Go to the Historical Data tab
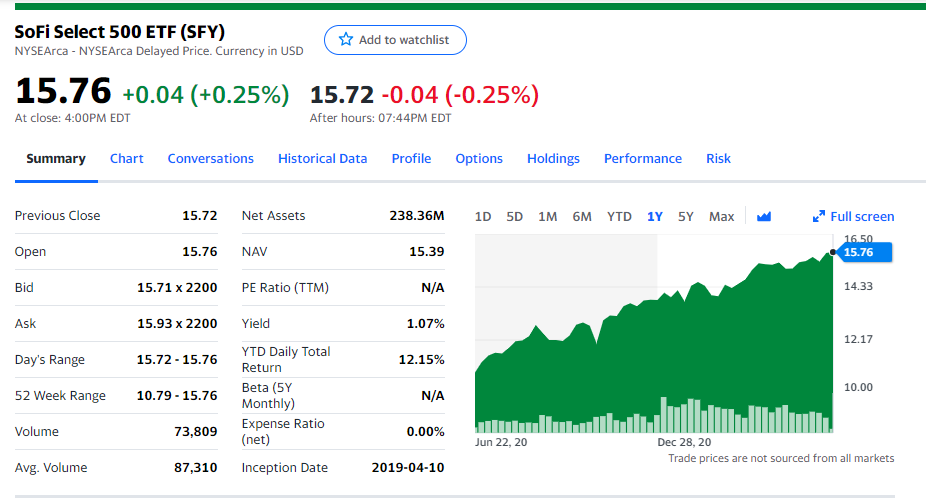Viewport: 926px width, 504px height. point(322,158)
